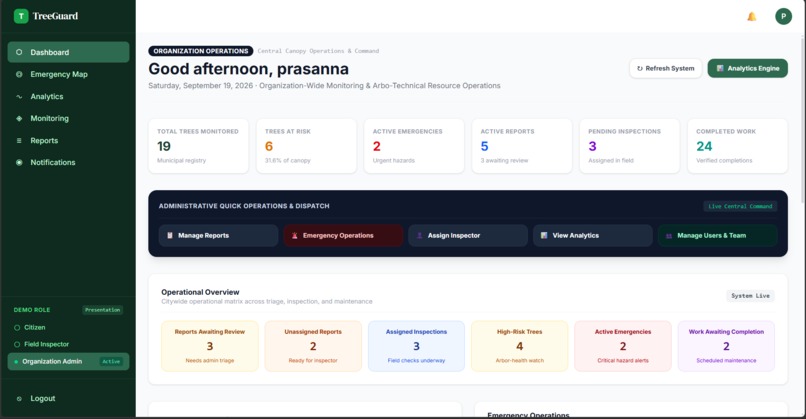Viewport: 806px width, 419px height.
Task: Select the Reports Awaiting Review tile
Action: (210, 346)
